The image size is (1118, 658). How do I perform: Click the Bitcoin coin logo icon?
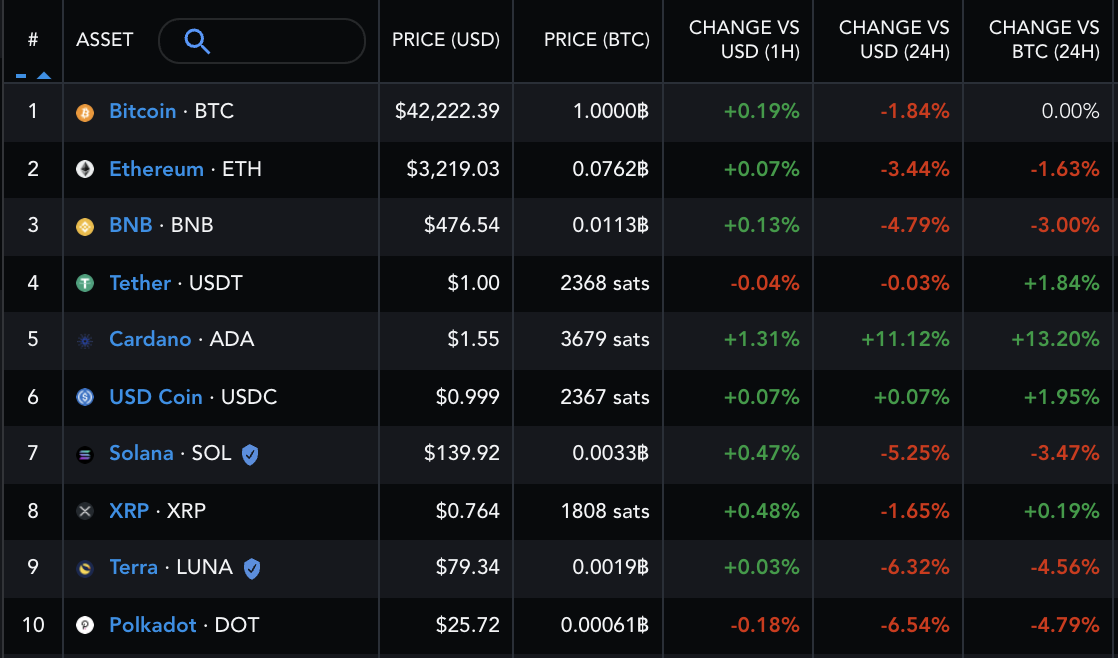pyautogui.click(x=85, y=112)
